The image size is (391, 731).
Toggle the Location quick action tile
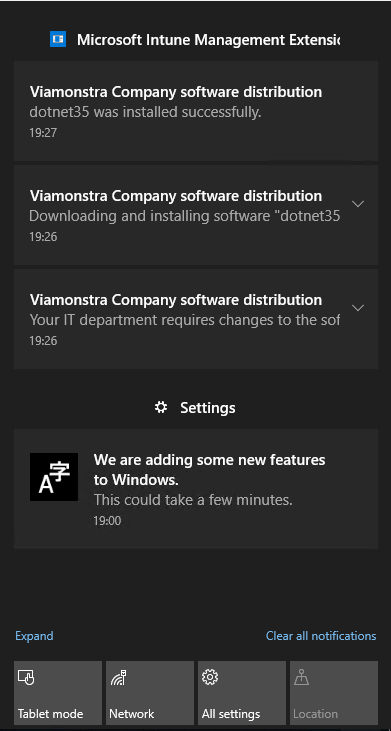pos(334,693)
